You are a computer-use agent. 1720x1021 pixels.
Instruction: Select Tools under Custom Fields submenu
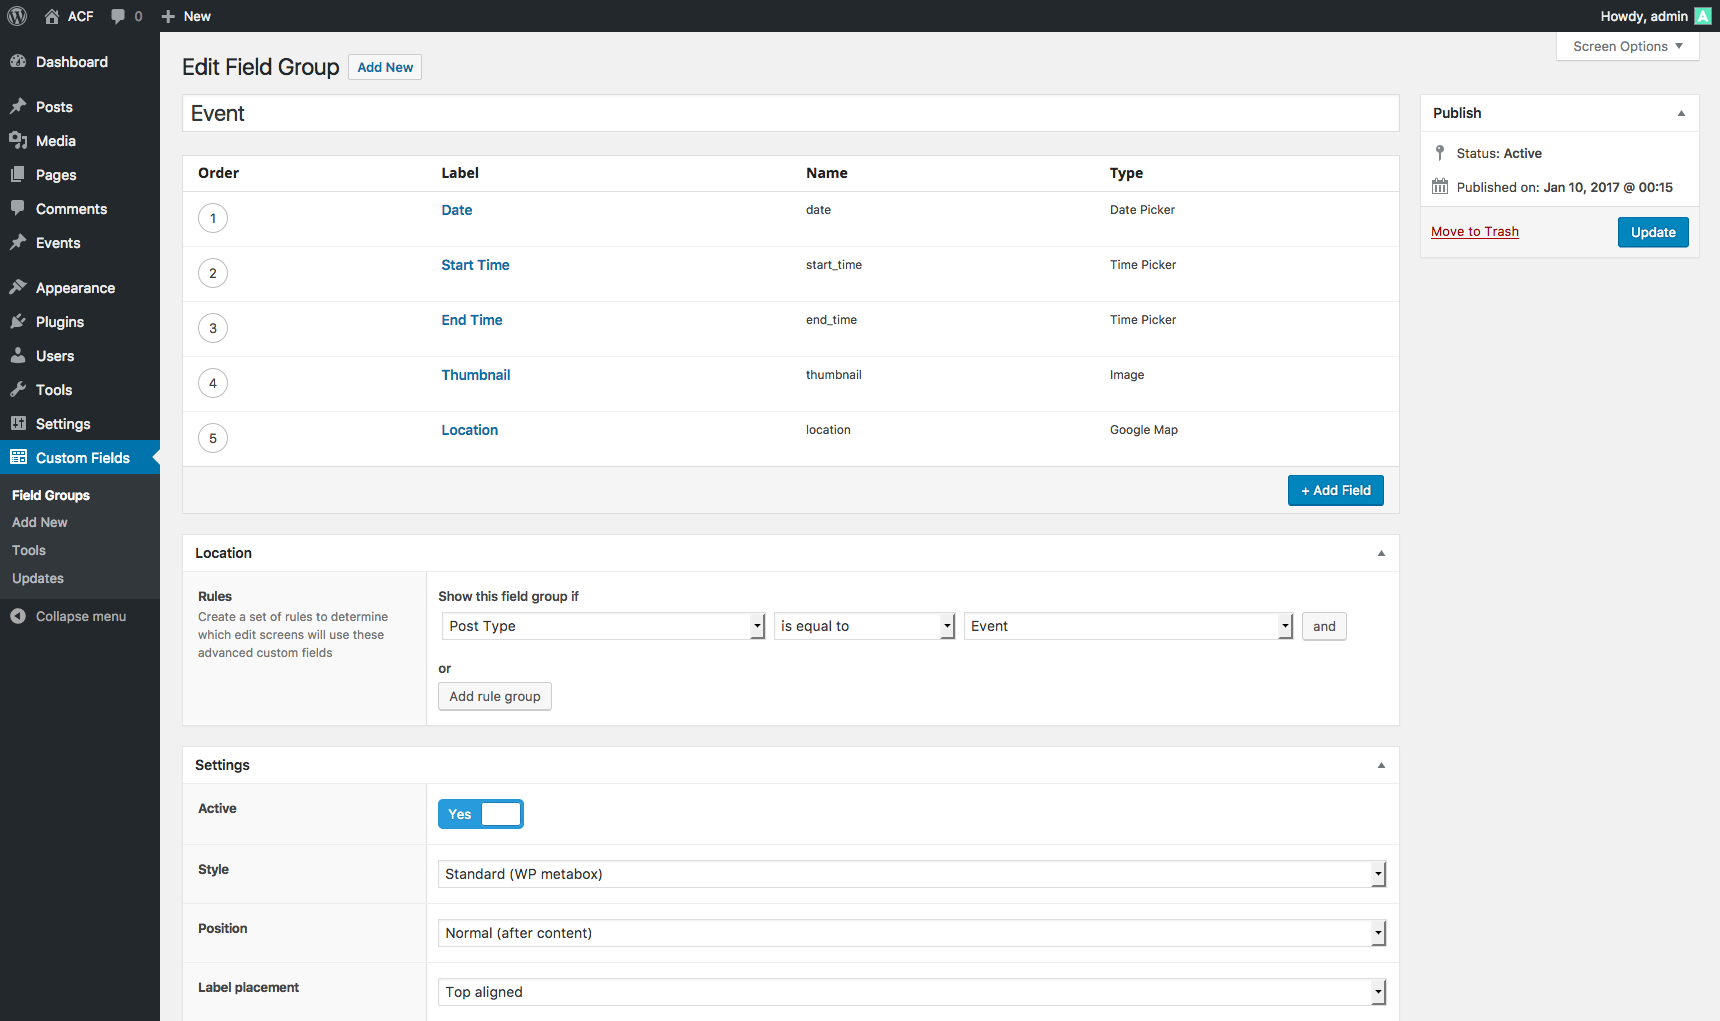29,550
